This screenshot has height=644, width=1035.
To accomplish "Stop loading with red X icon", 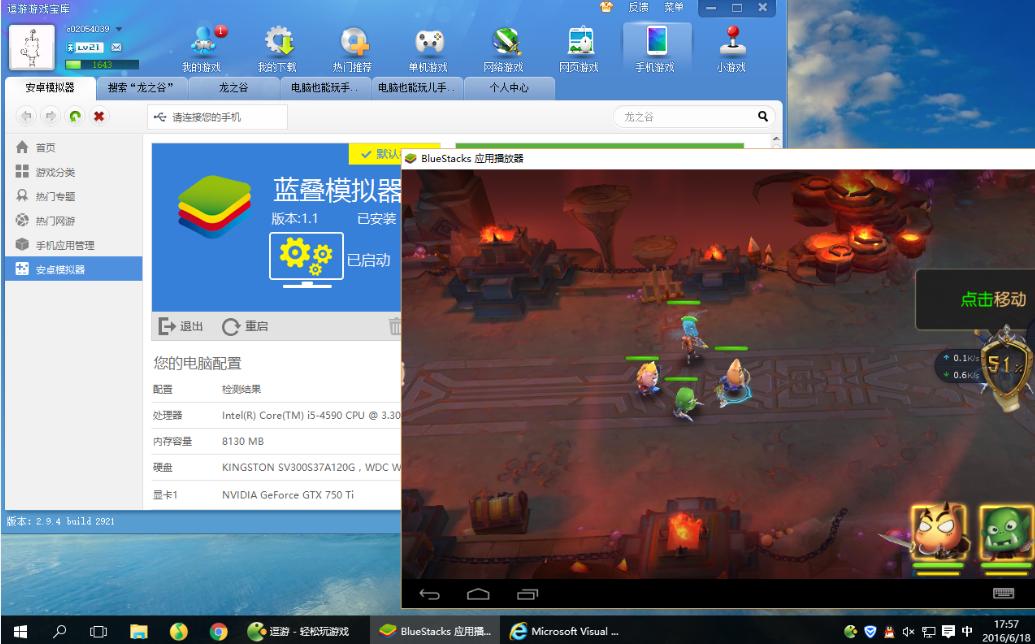I will point(99,116).
